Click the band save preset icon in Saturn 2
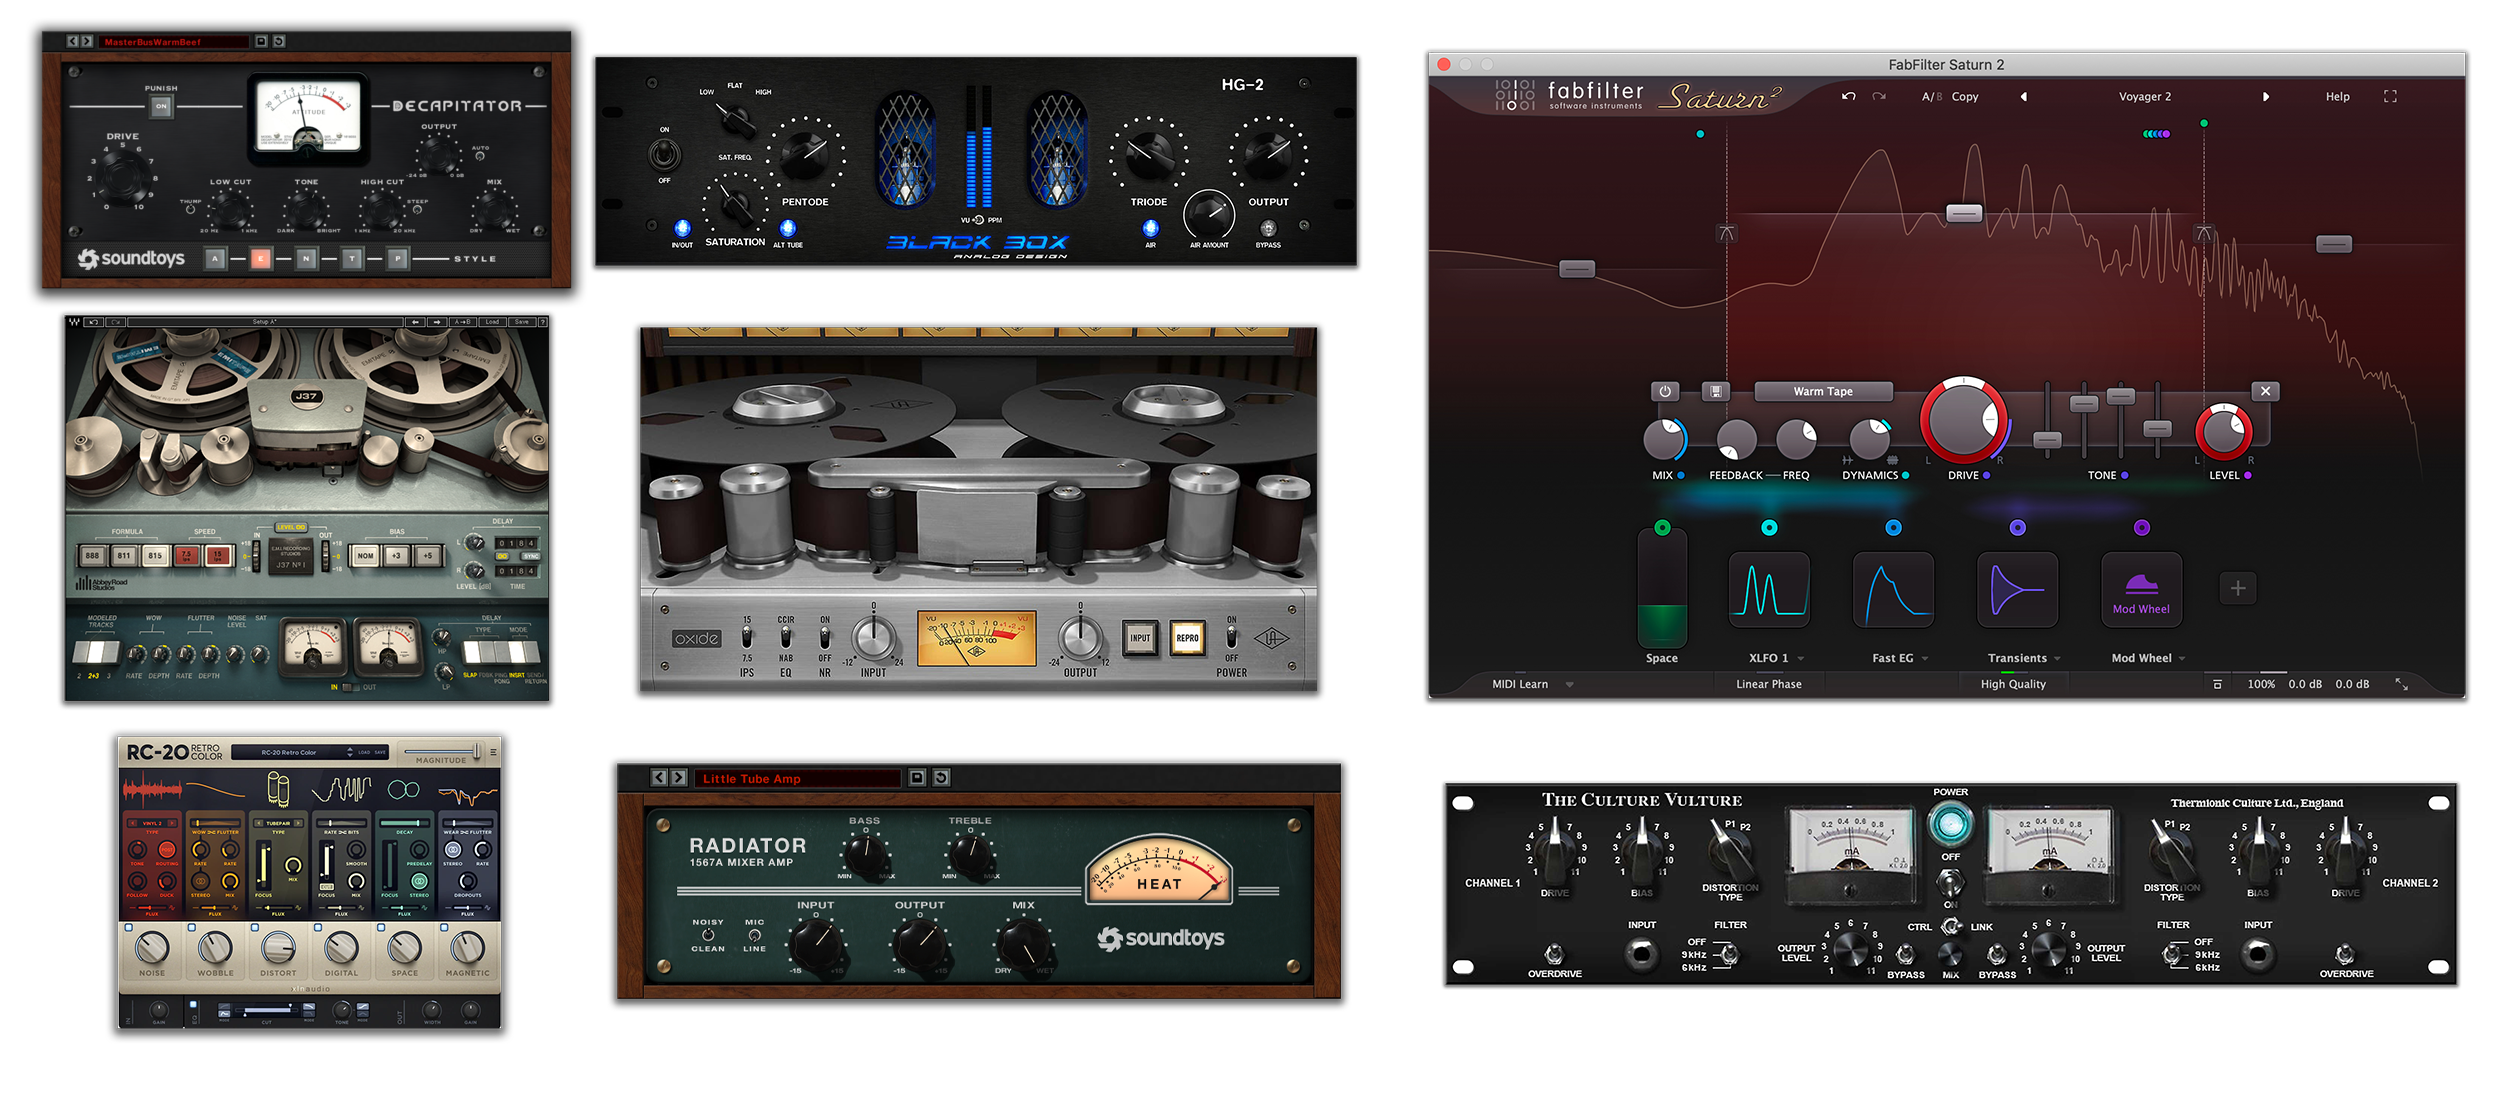This screenshot has width=2520, height=1093. pos(1716,392)
